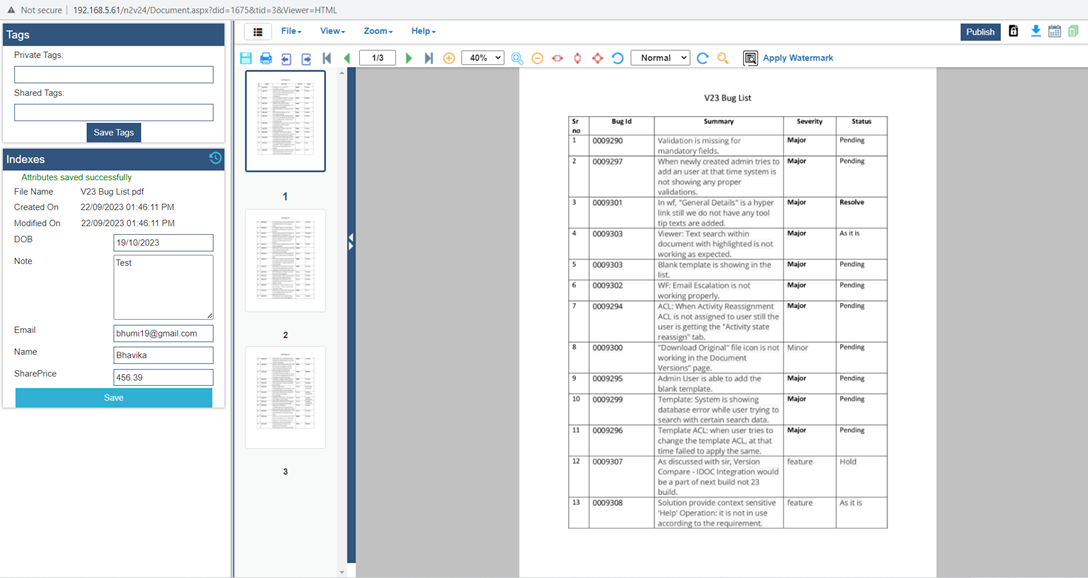Image resolution: width=1088 pixels, height=578 pixels.
Task: Open the File menu
Action: pyautogui.click(x=291, y=32)
